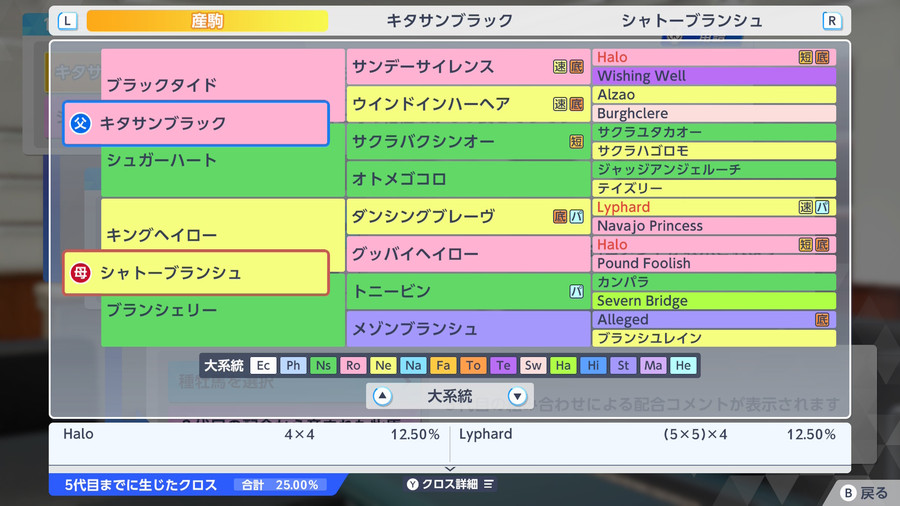Viewport: 900px width, 506px height.
Task: Click the B button icon
Action: pos(848,493)
